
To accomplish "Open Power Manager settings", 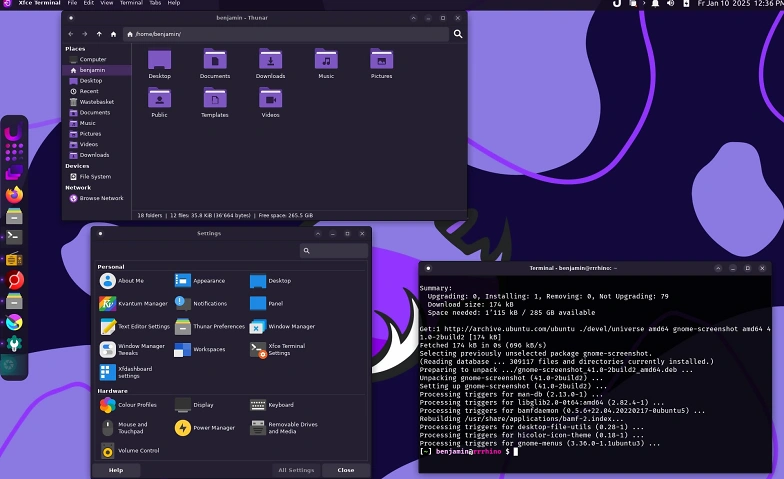I will (x=205, y=428).
